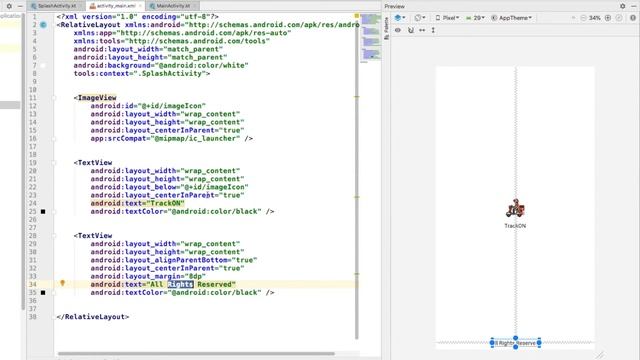Collapse the first TextView fold on line 19

pos(54,162)
